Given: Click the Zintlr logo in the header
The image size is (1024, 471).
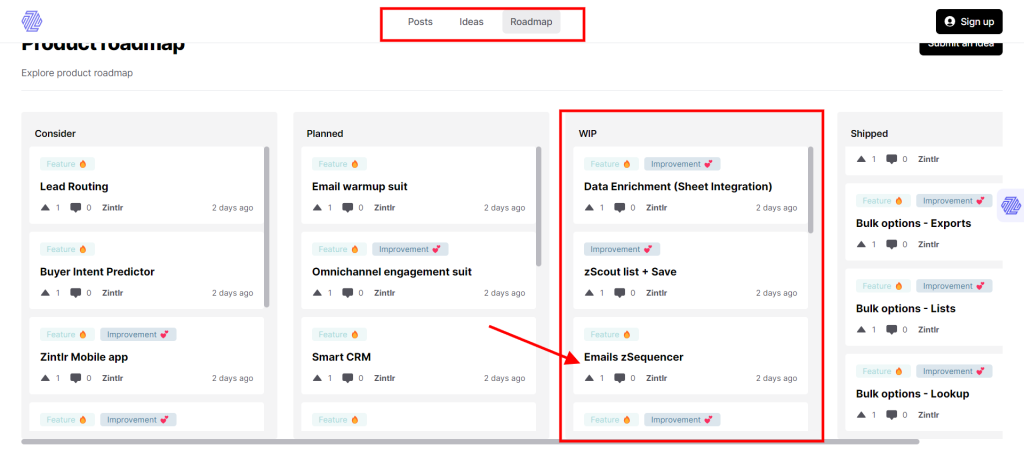Looking at the screenshot, I should click(x=32, y=21).
